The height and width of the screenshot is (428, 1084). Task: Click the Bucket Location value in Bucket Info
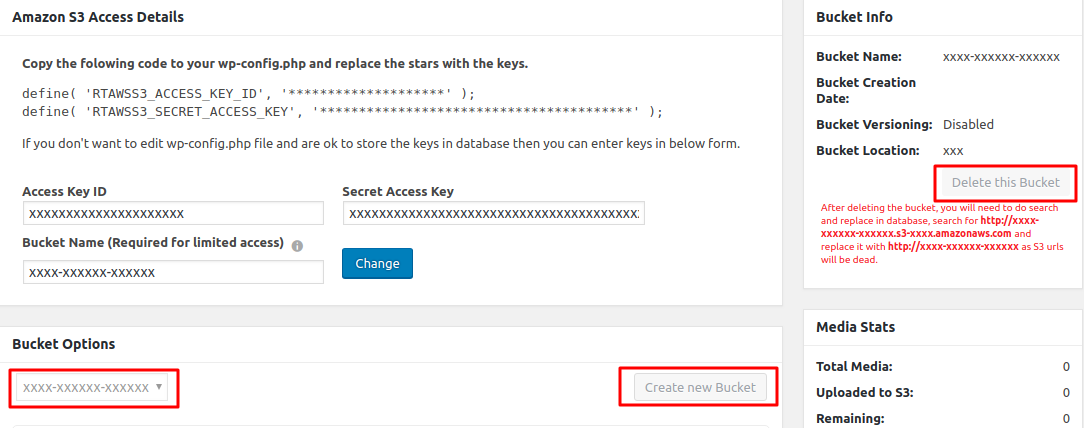[953, 151]
